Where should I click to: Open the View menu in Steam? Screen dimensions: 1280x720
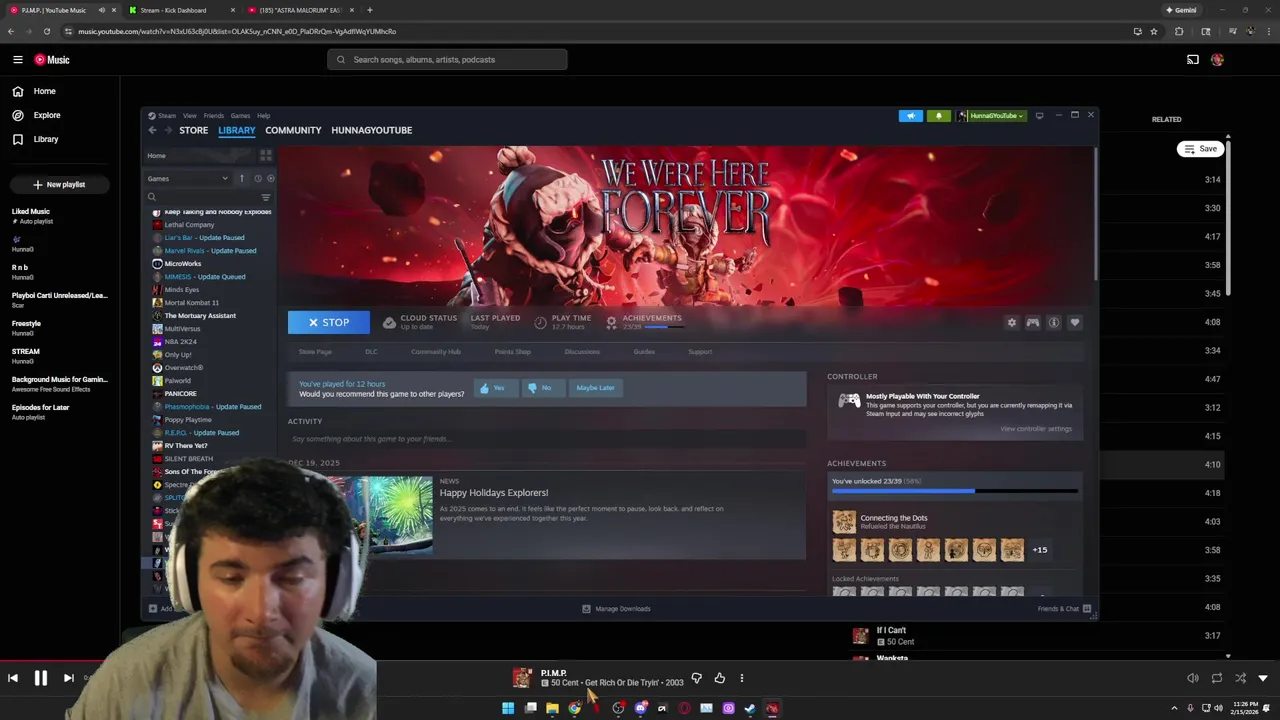(190, 116)
